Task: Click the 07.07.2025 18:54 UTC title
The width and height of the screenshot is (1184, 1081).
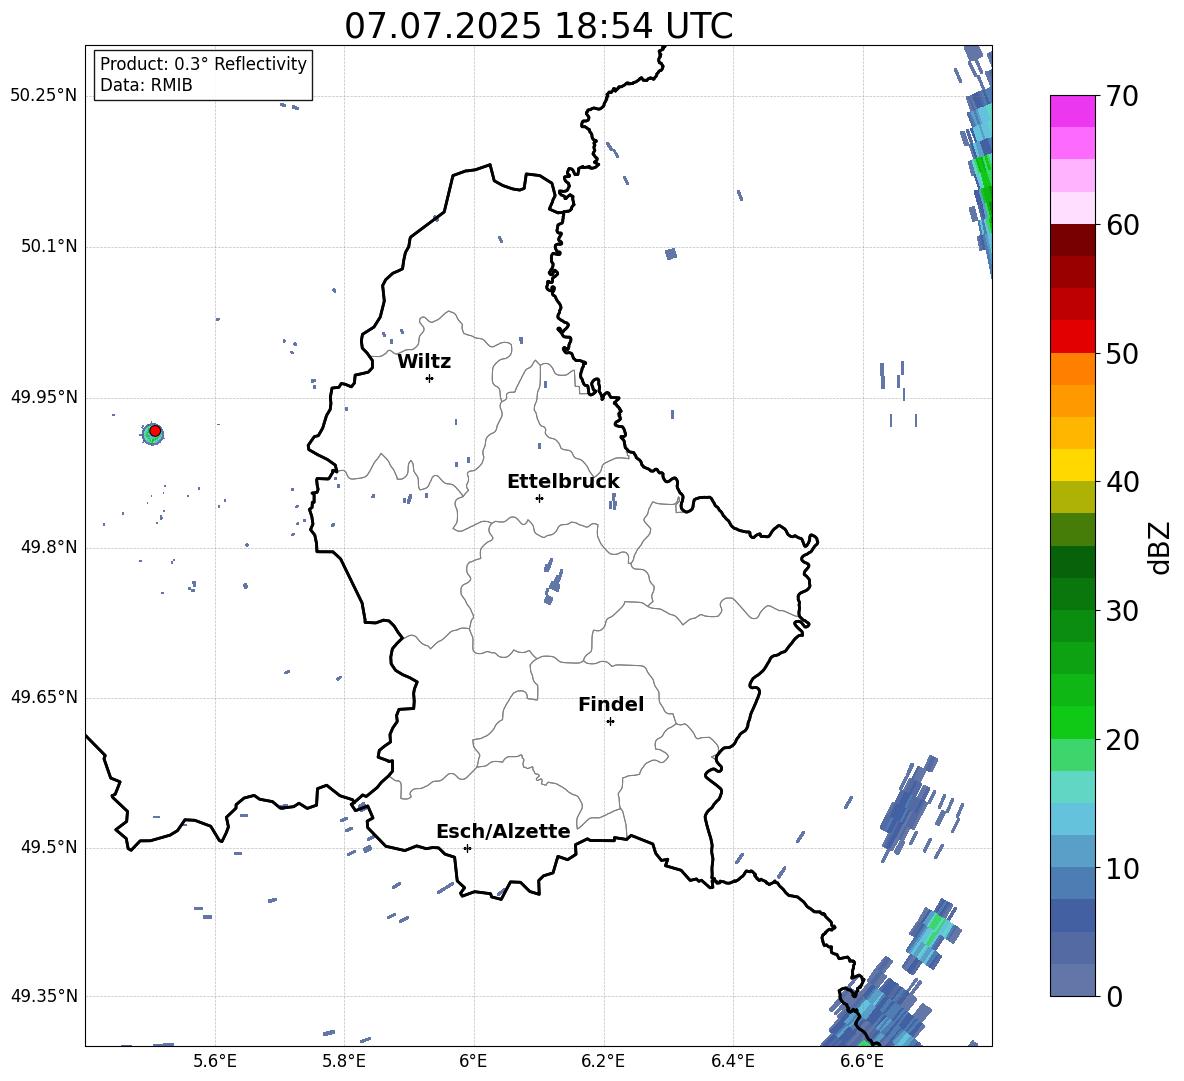Action: (538, 26)
